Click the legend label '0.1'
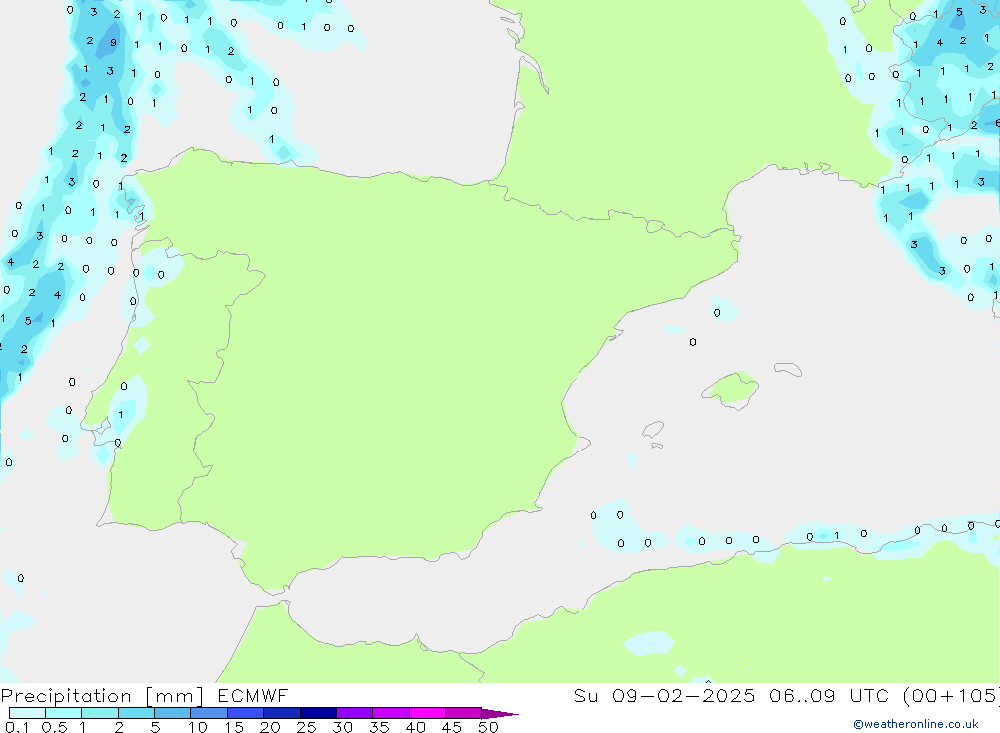Viewport: 1000px width, 733px height. (x=17, y=727)
